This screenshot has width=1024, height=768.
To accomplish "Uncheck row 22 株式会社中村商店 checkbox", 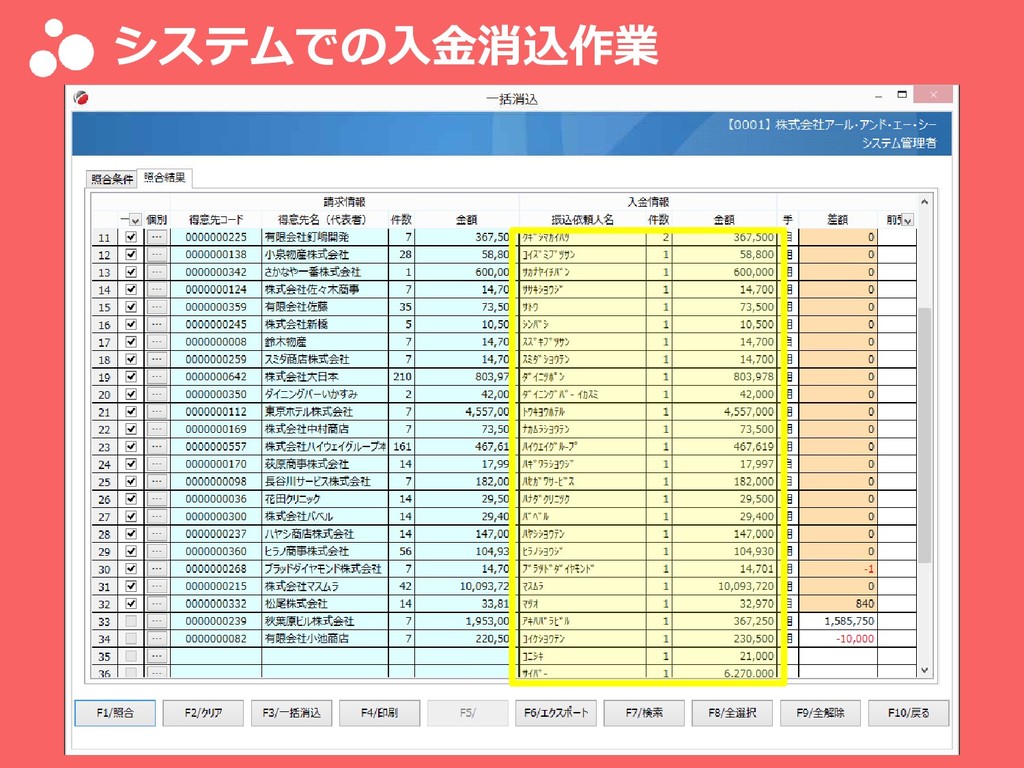I will [131, 429].
